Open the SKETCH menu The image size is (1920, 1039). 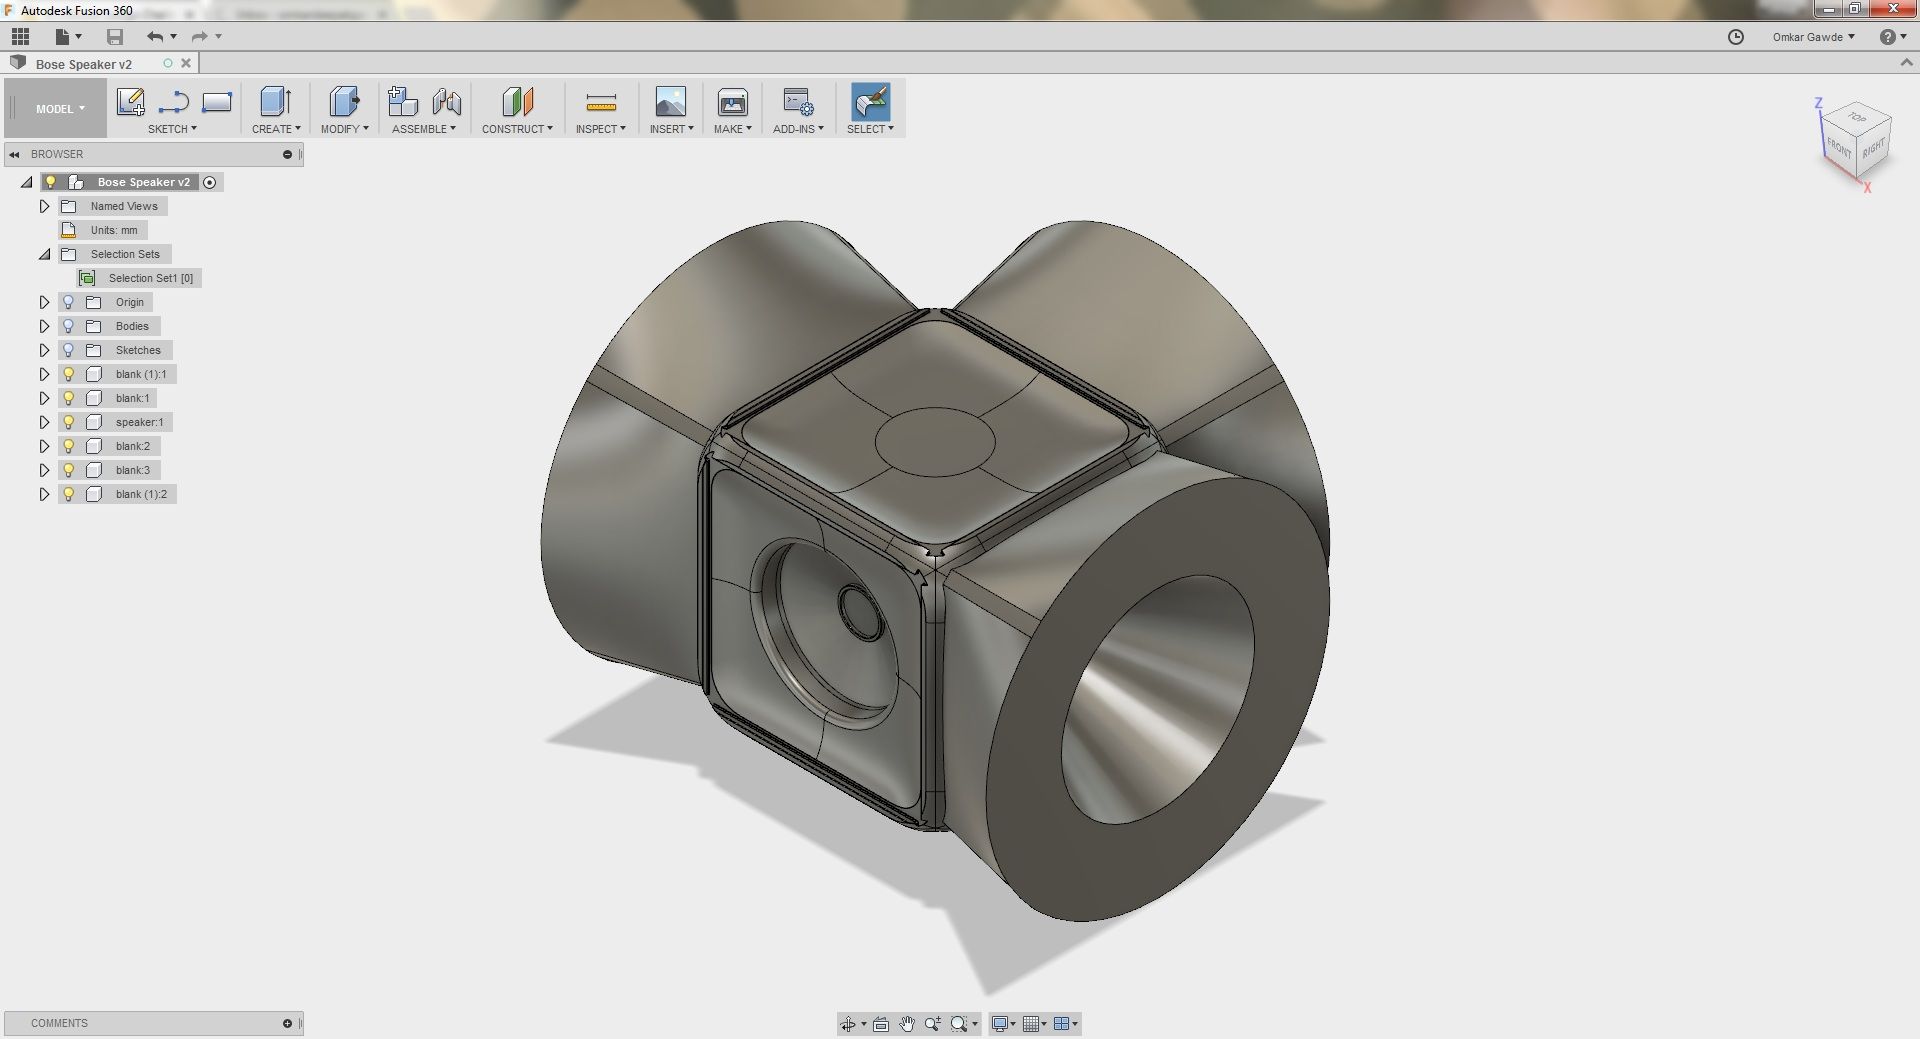172,129
